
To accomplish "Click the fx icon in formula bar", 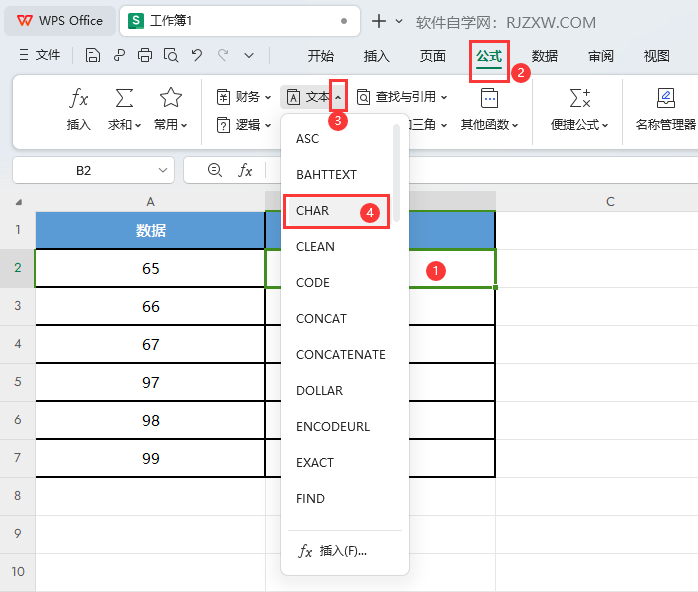I will (x=245, y=170).
